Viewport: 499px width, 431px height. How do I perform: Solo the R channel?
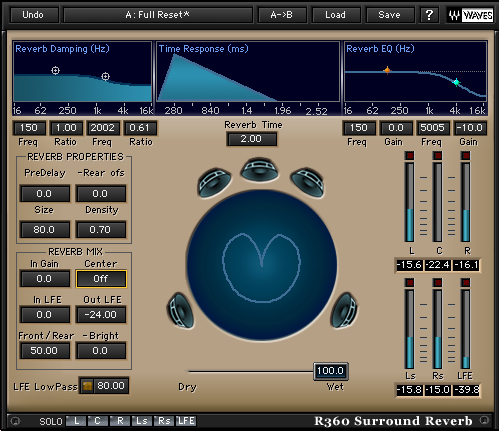click(x=120, y=421)
